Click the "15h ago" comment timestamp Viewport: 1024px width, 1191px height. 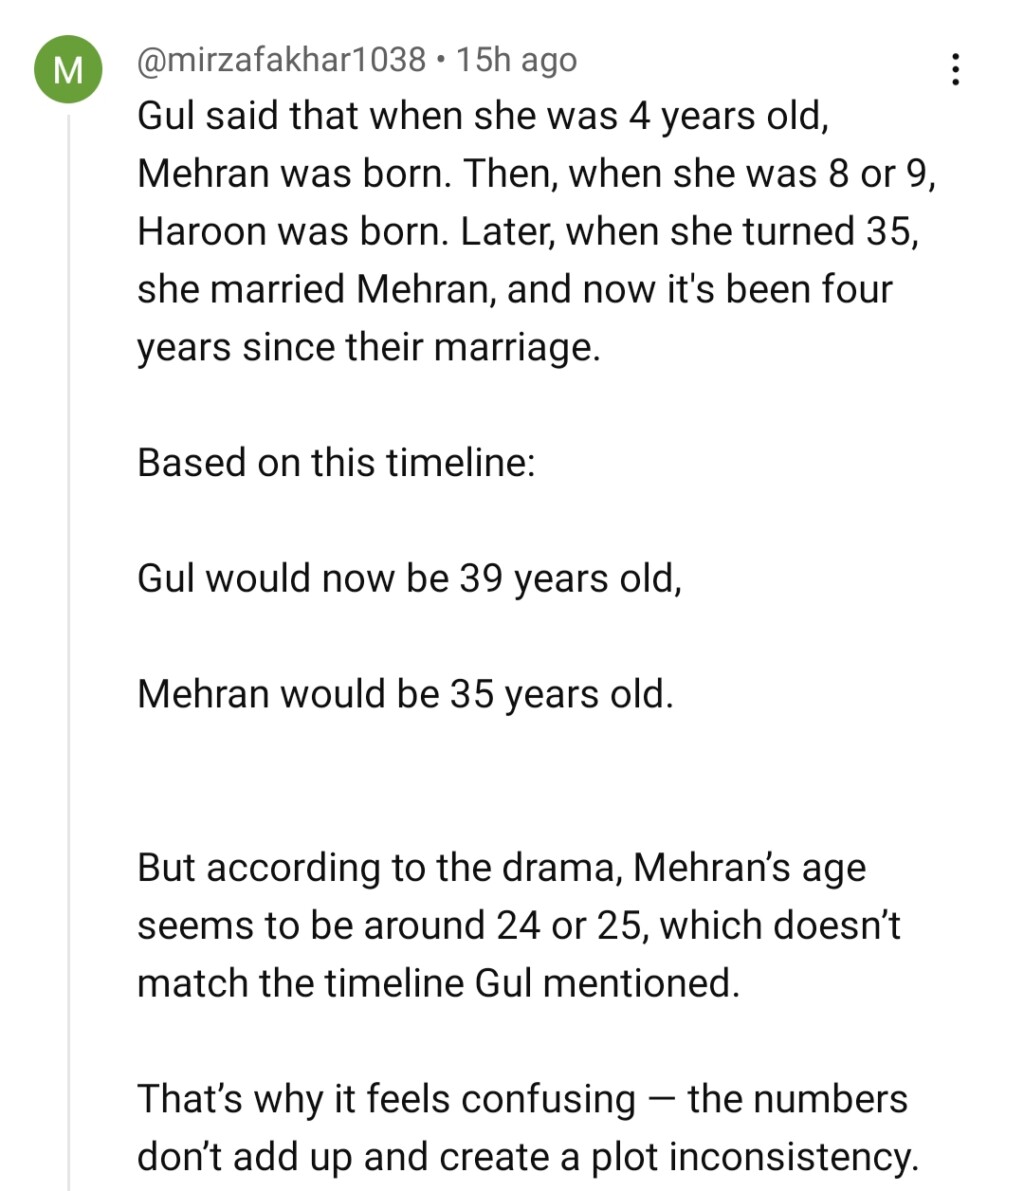point(516,60)
